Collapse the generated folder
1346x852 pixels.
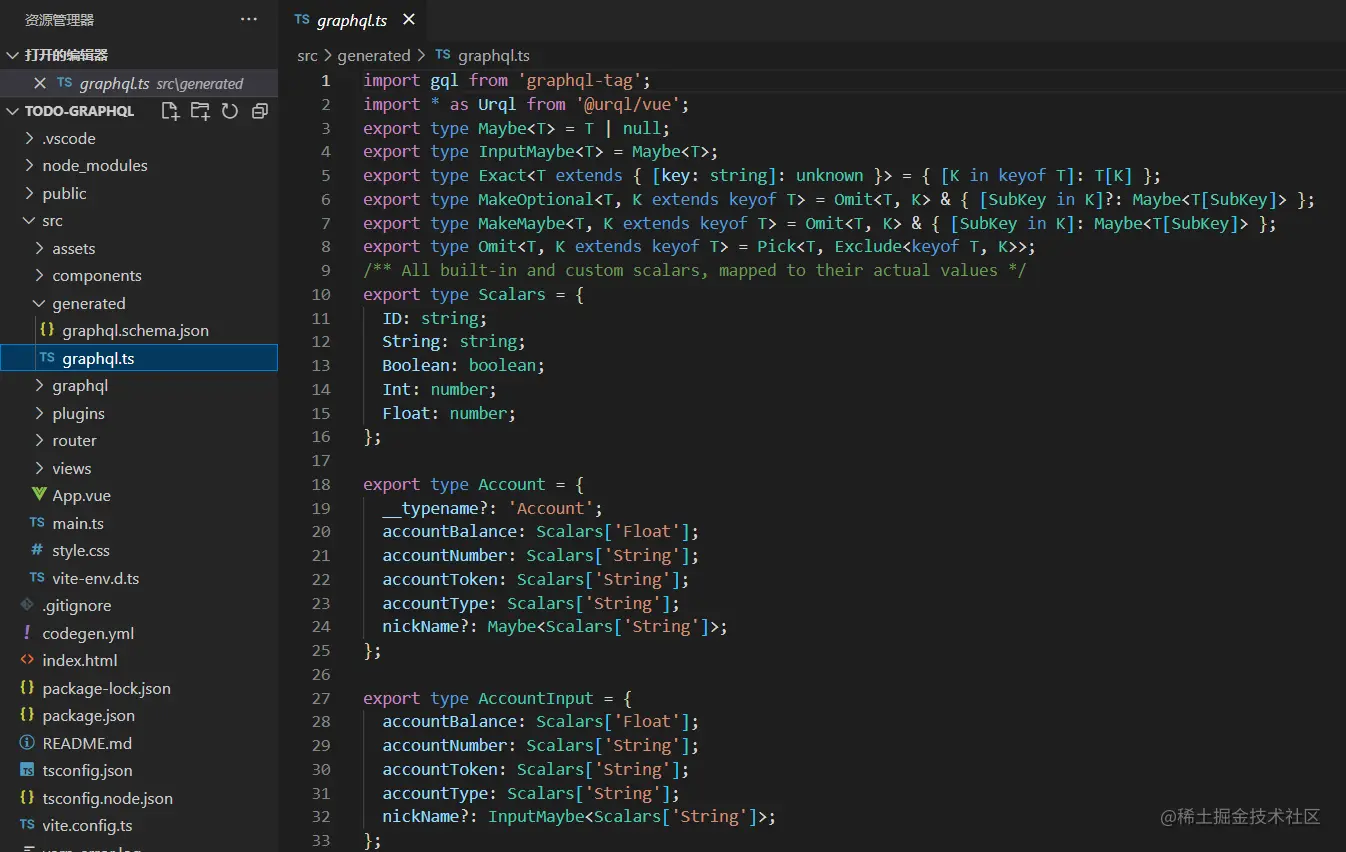point(39,303)
